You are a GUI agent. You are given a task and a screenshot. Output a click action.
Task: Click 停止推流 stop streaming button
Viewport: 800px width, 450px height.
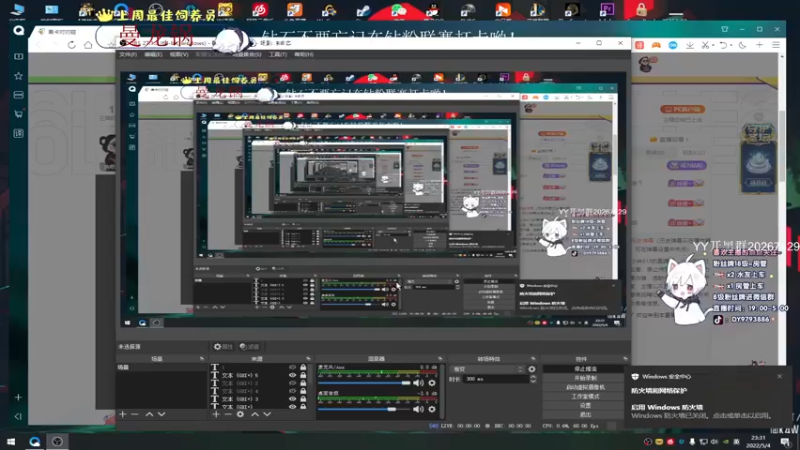585,369
